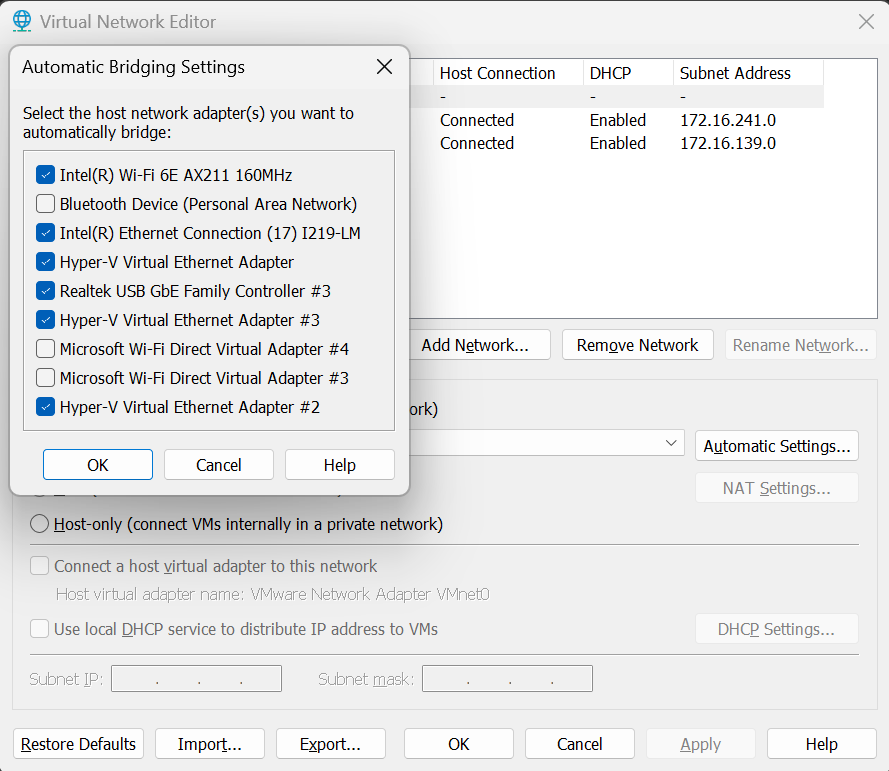Click the Host Connection column header
Screen dimensions: 889x771
tap(509, 73)
